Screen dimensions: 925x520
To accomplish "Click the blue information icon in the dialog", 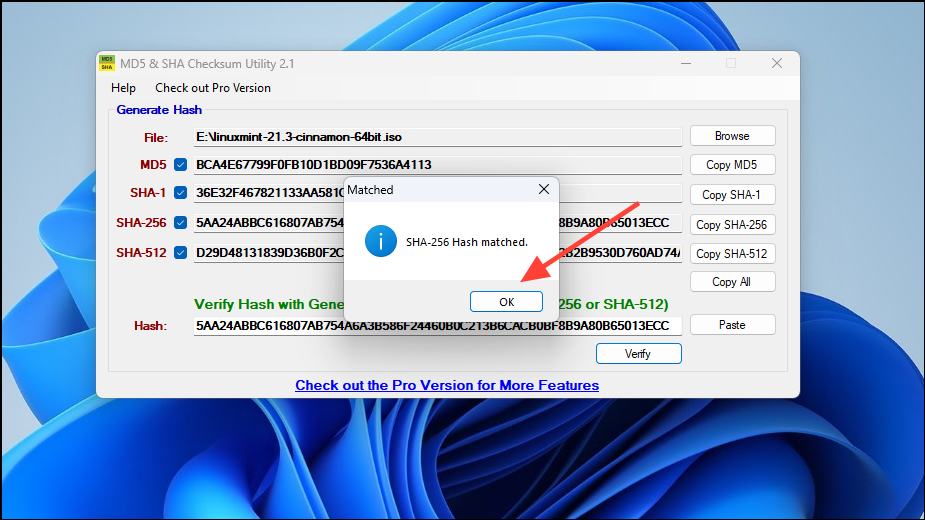I will [381, 241].
